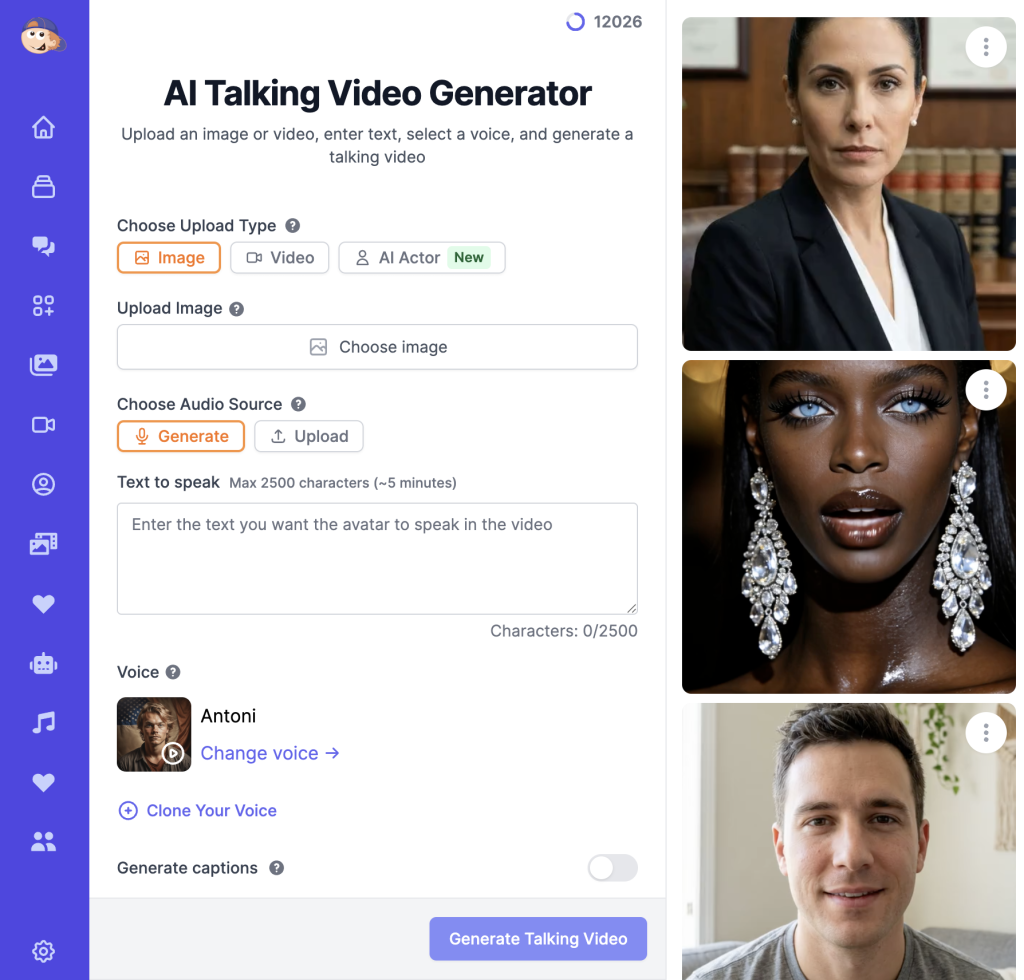Open options menu on lawyer woman video
Image resolution: width=1024 pixels, height=980 pixels.
[x=986, y=47]
